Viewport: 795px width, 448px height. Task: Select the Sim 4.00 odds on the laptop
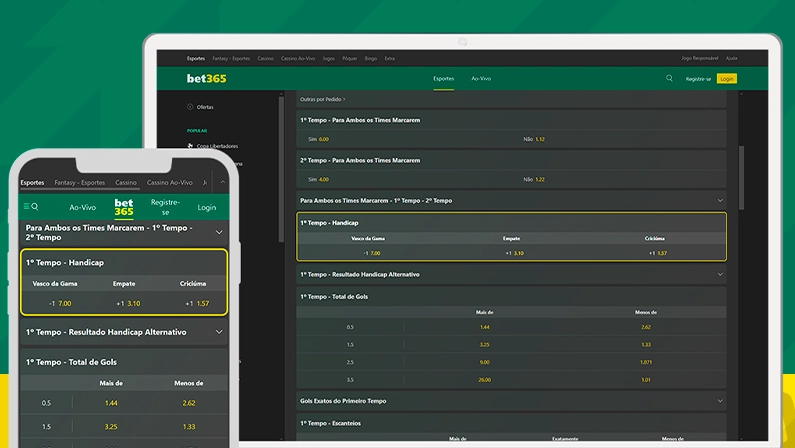click(318, 179)
